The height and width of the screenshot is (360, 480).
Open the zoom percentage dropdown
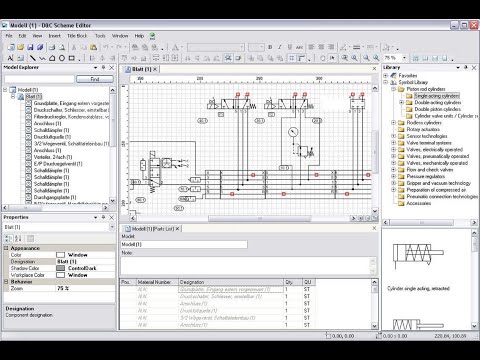[x=404, y=58]
